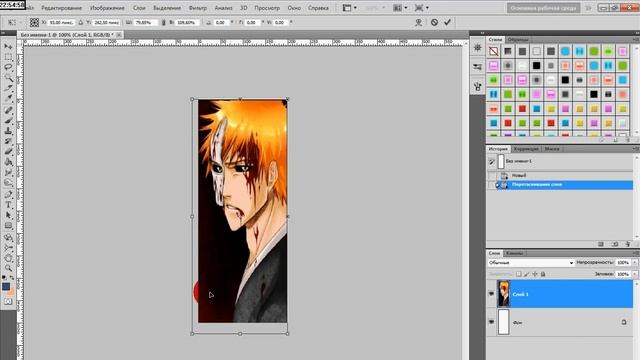Select the Healing Brush tool
This screenshot has height=360, width=640.
click(8, 110)
